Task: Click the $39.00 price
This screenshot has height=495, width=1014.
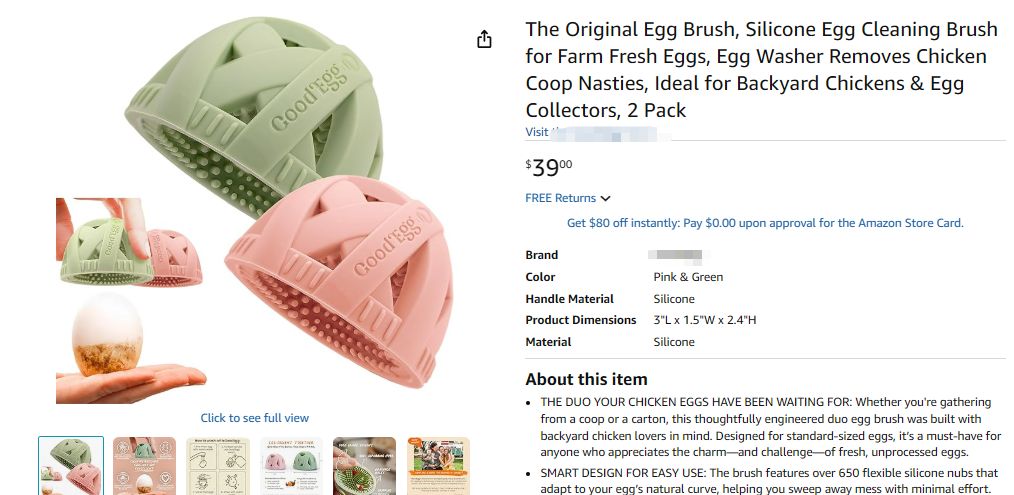Action: pyautogui.click(x=549, y=168)
